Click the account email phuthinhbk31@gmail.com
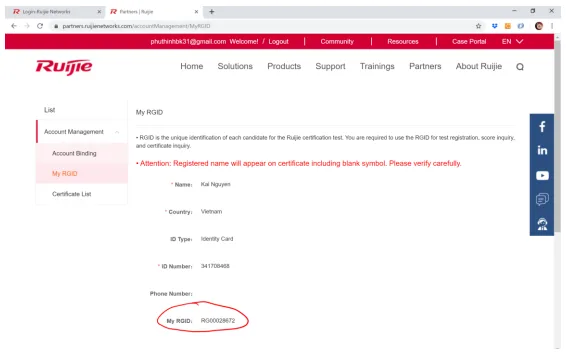566x362 pixels. 188,42
